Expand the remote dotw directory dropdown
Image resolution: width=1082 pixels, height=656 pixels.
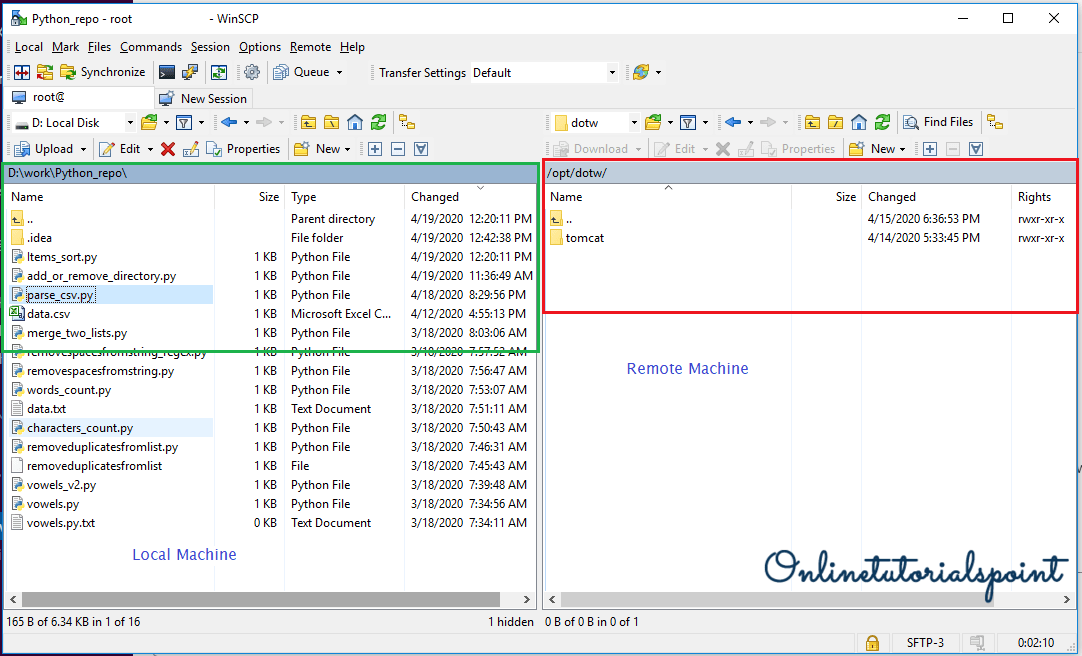[633, 123]
